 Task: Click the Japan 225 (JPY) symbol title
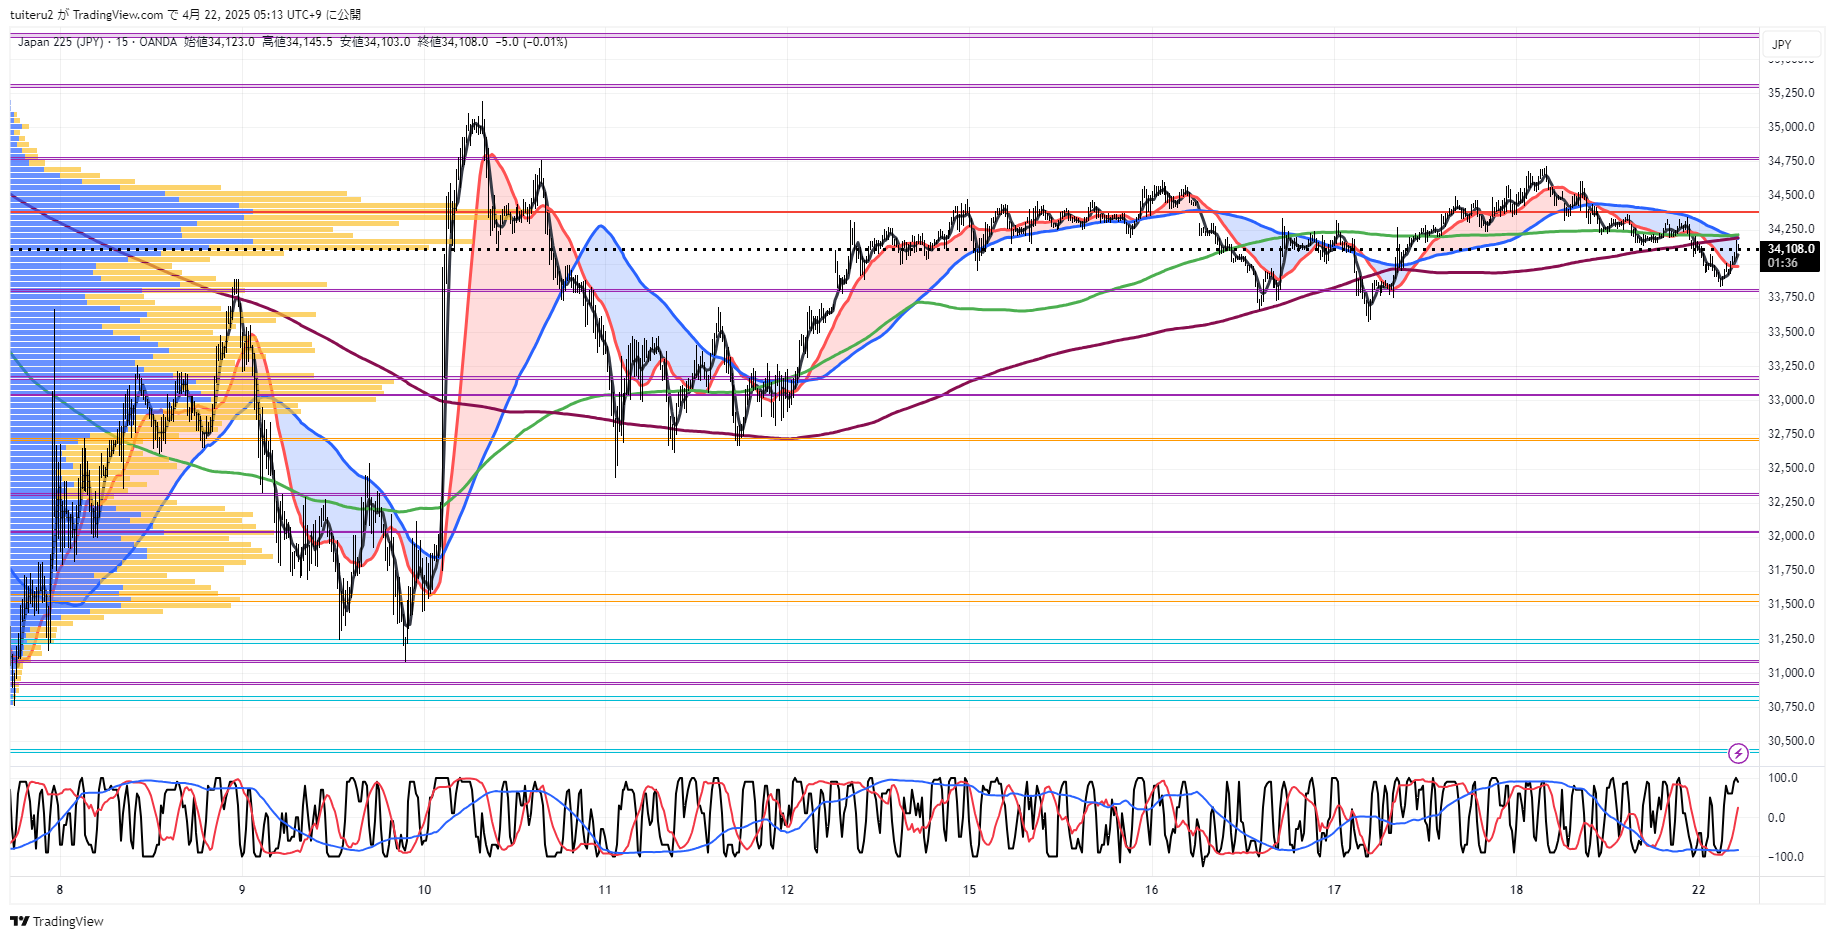coord(60,42)
